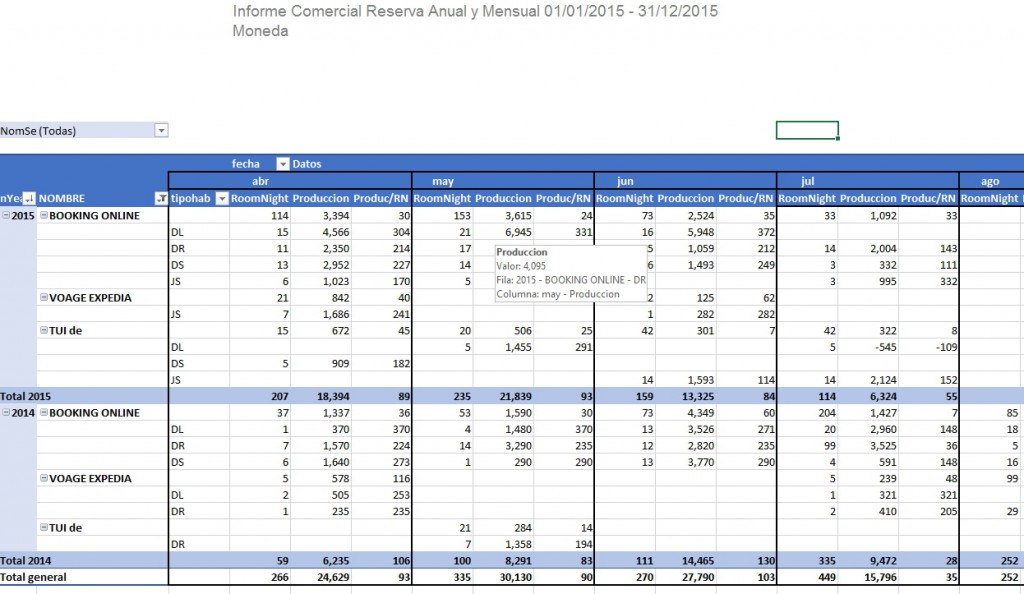Image resolution: width=1024 pixels, height=594 pixels.
Task: Collapse TUI de under 2015
Action: pos(44,330)
